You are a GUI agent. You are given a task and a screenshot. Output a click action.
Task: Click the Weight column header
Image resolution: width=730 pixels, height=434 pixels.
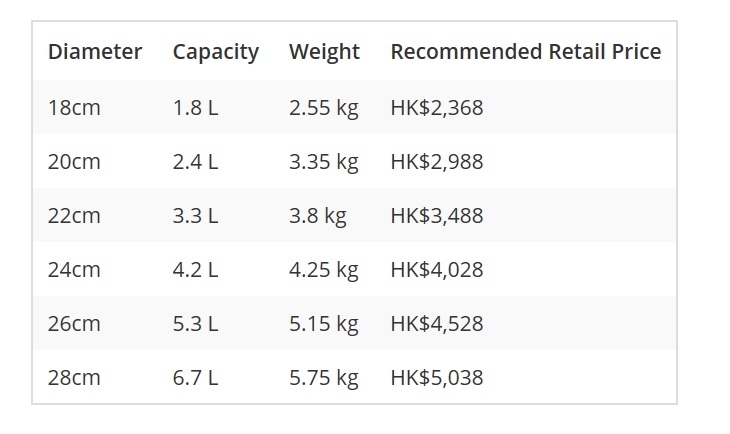[324, 52]
